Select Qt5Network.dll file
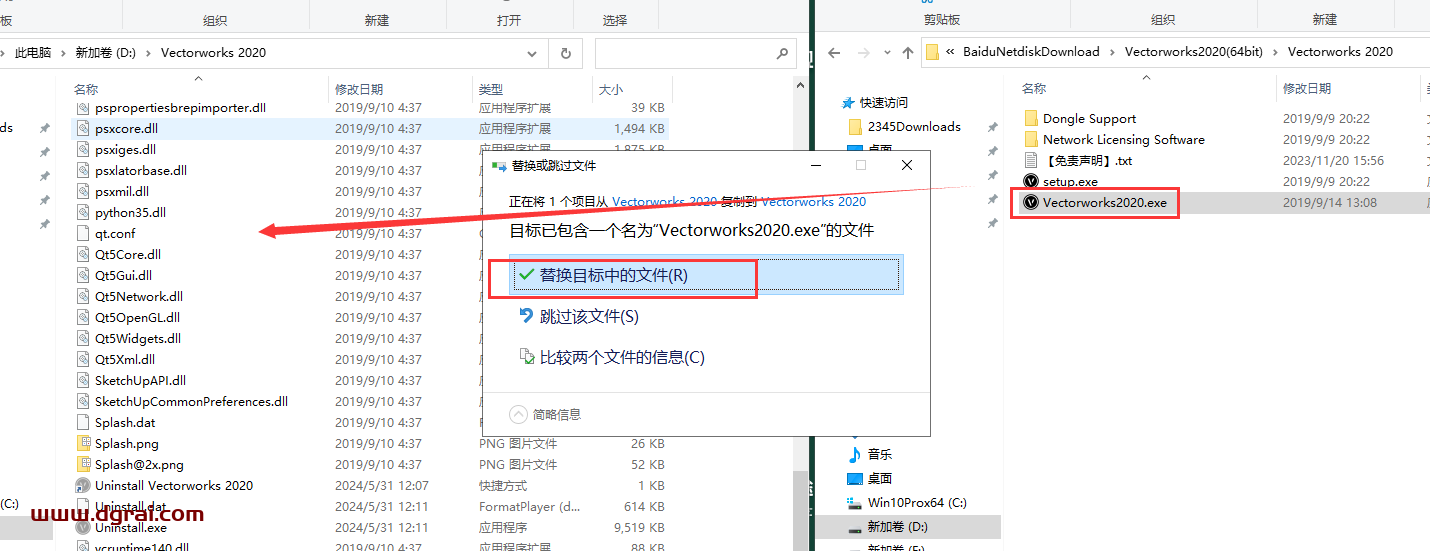This screenshot has height=551, width=1430. click(x=139, y=296)
